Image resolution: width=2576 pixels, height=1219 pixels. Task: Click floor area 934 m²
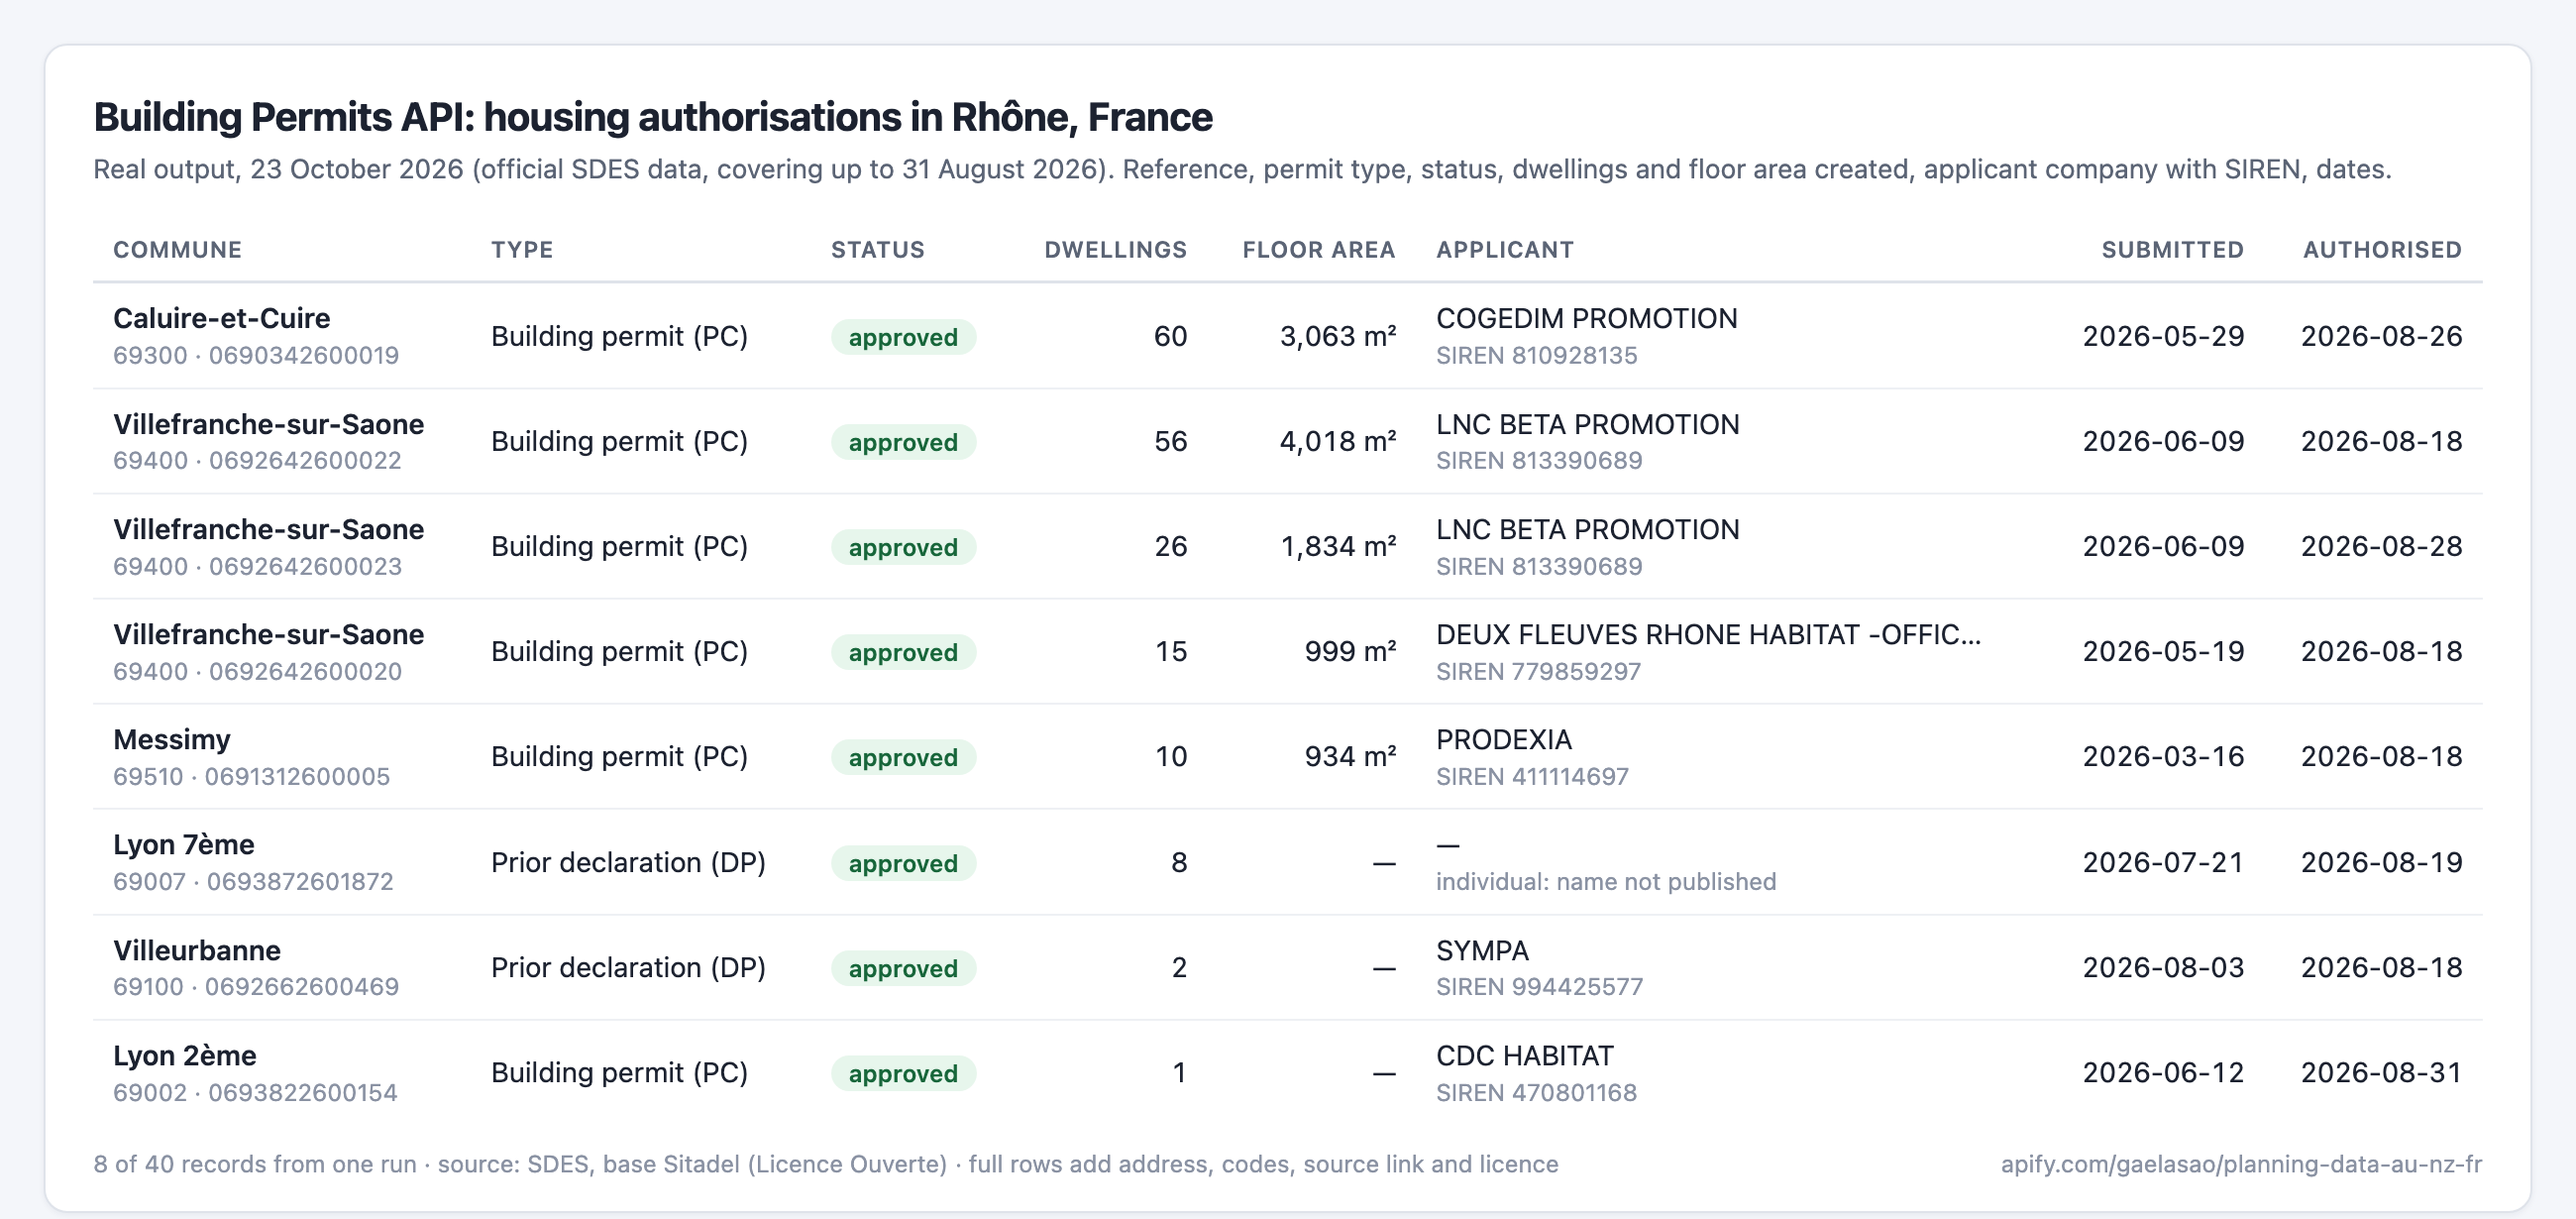pos(1350,756)
